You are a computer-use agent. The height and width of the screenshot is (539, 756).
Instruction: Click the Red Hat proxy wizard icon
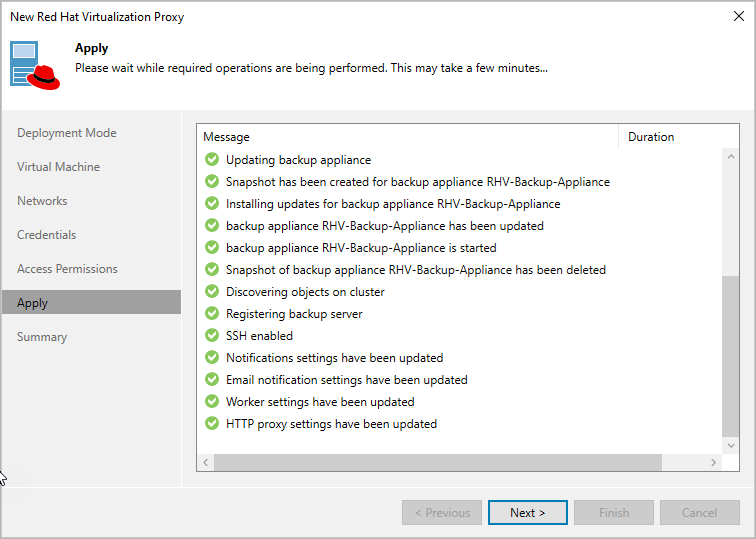tap(35, 66)
